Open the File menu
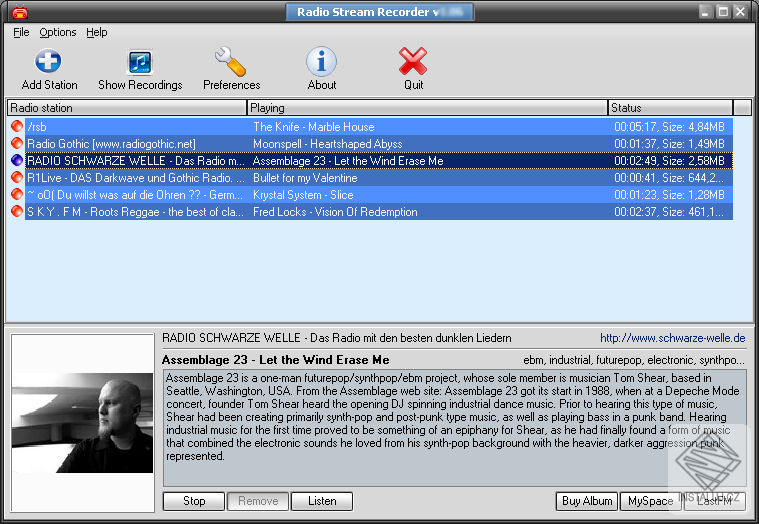This screenshot has width=759, height=524. pos(21,32)
